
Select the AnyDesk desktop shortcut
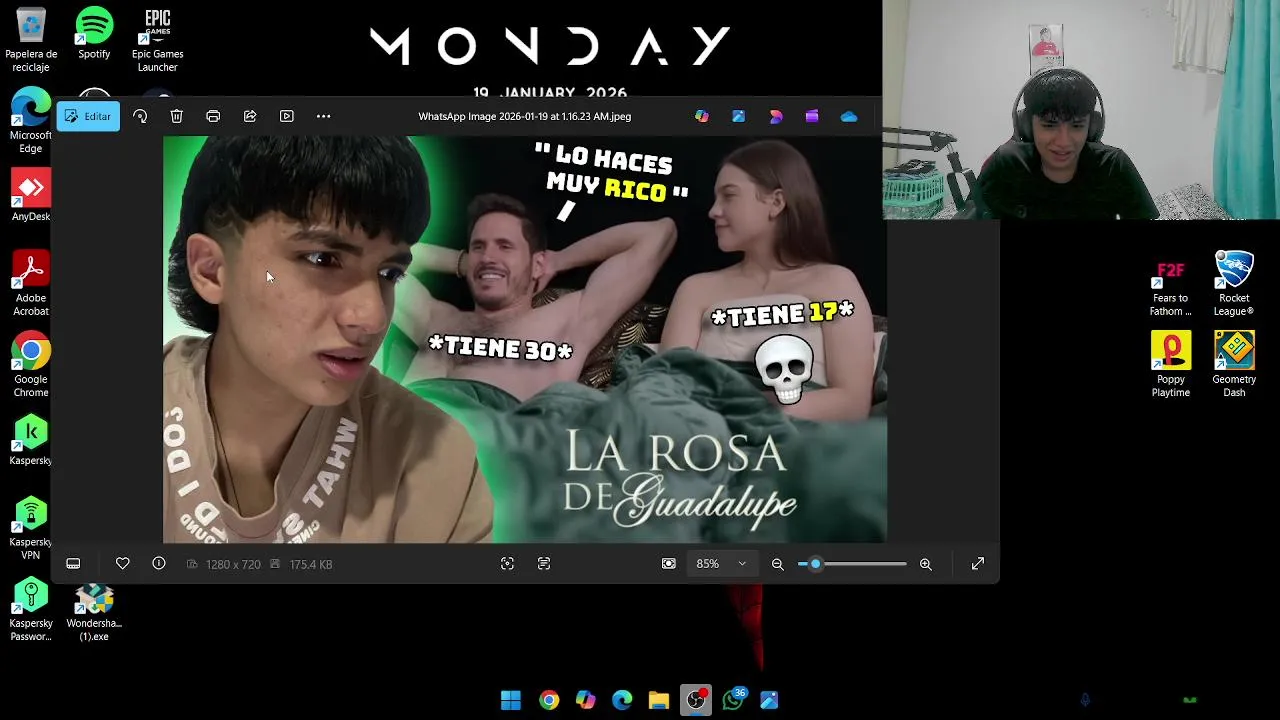pos(31,195)
